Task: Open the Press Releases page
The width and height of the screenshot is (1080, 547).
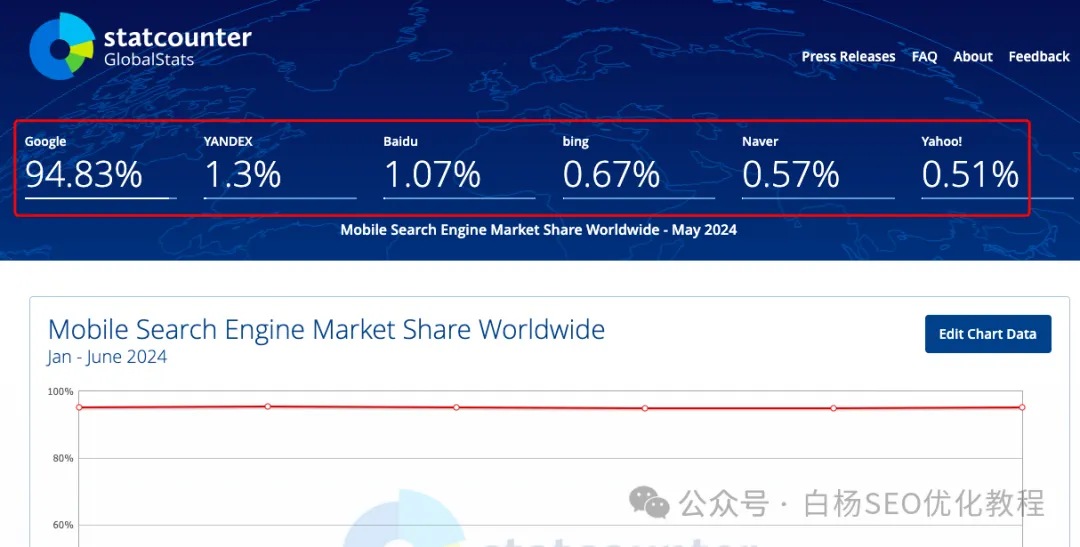Action: click(848, 56)
